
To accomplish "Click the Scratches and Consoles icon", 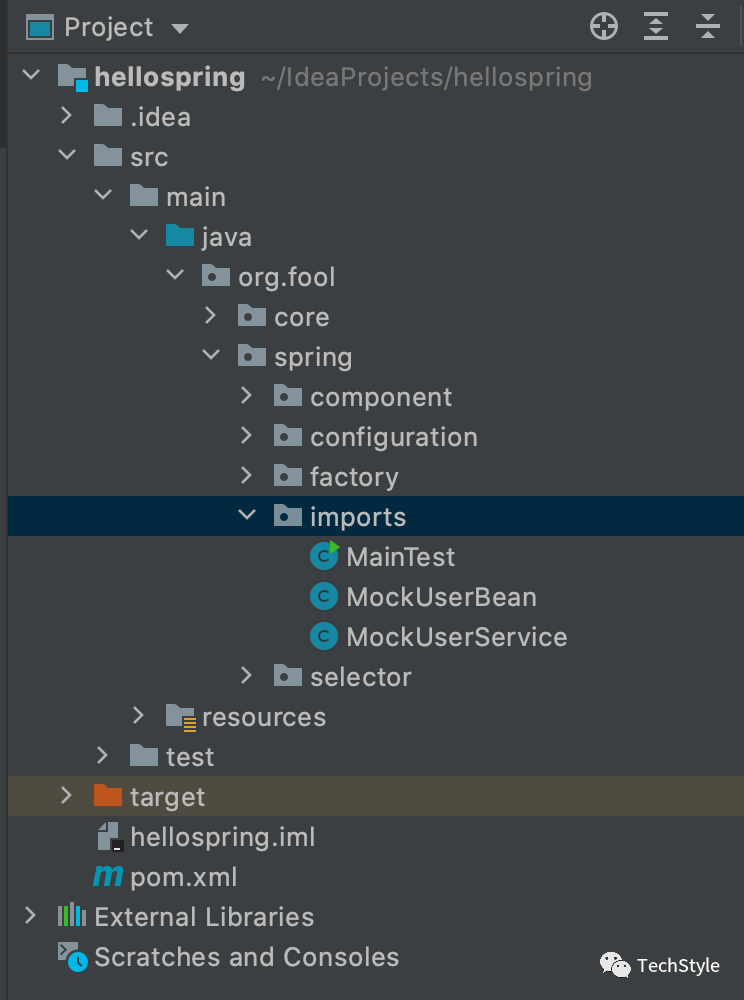I will point(72,956).
